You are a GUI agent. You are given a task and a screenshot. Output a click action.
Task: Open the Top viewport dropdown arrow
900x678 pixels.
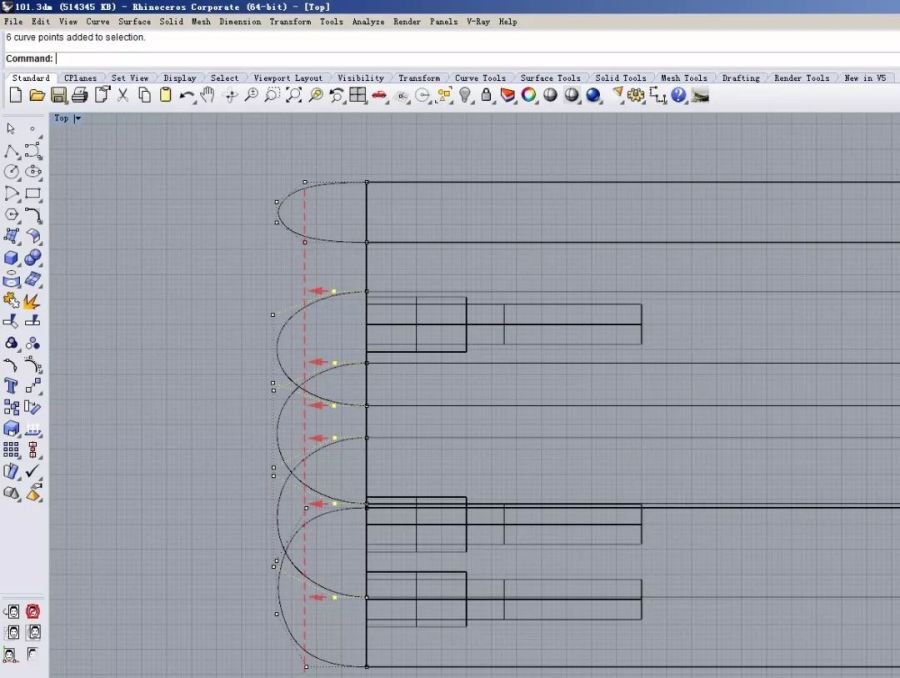(78, 118)
